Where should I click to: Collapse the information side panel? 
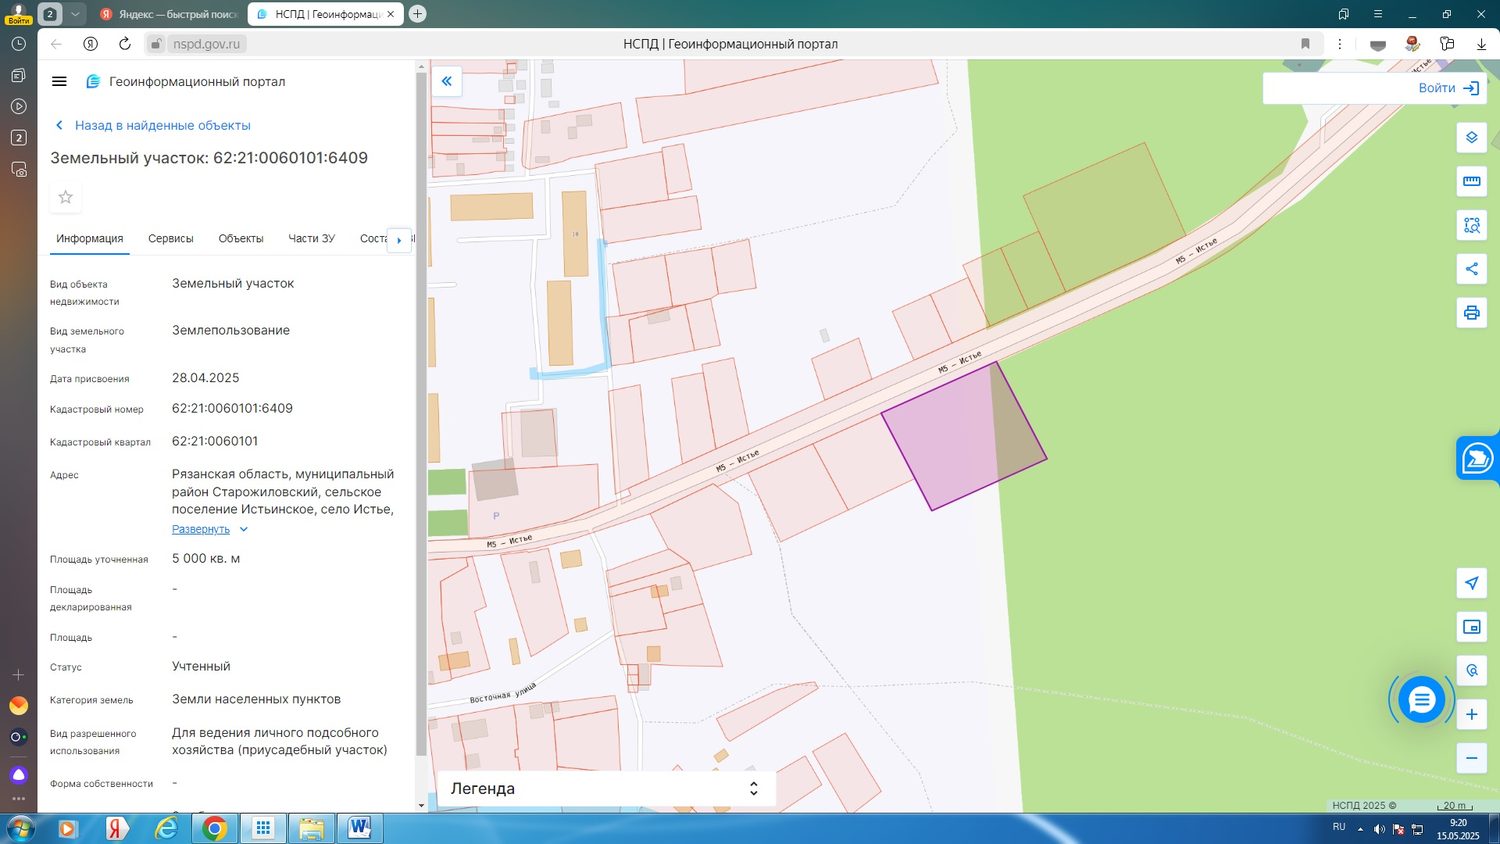click(x=447, y=81)
